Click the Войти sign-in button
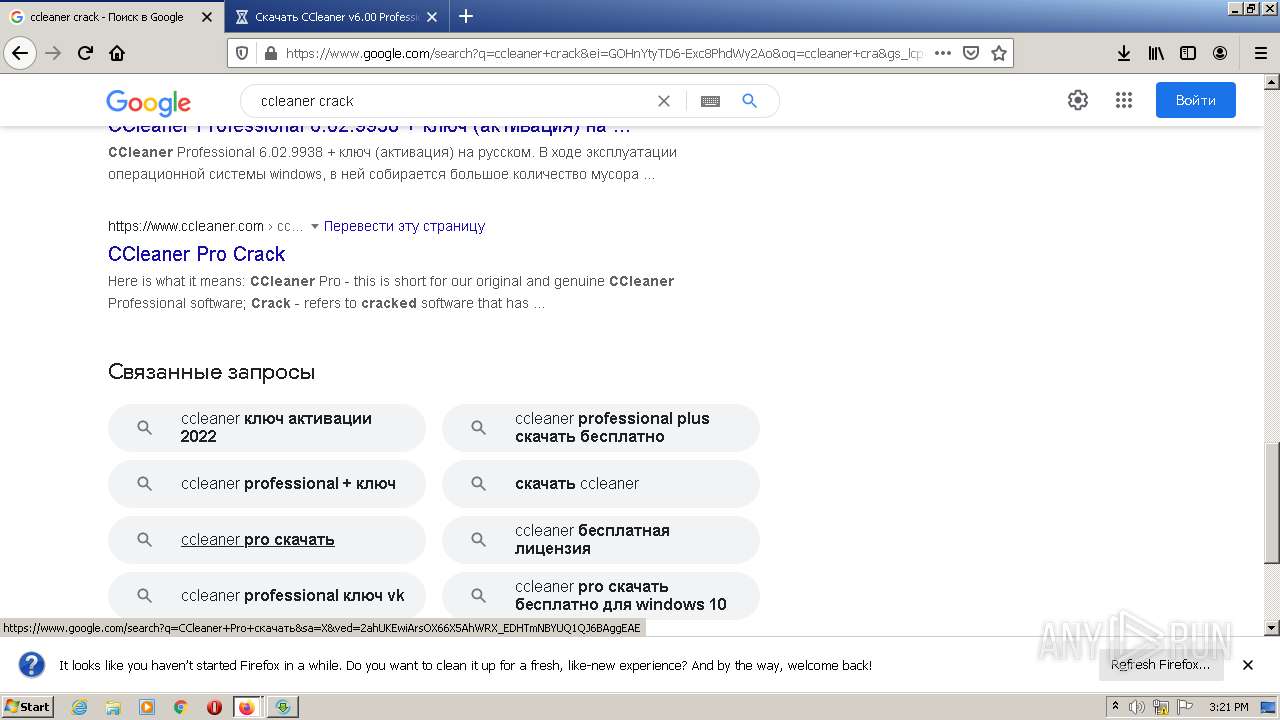Screen dimensions: 1280x720 click(x=1195, y=100)
